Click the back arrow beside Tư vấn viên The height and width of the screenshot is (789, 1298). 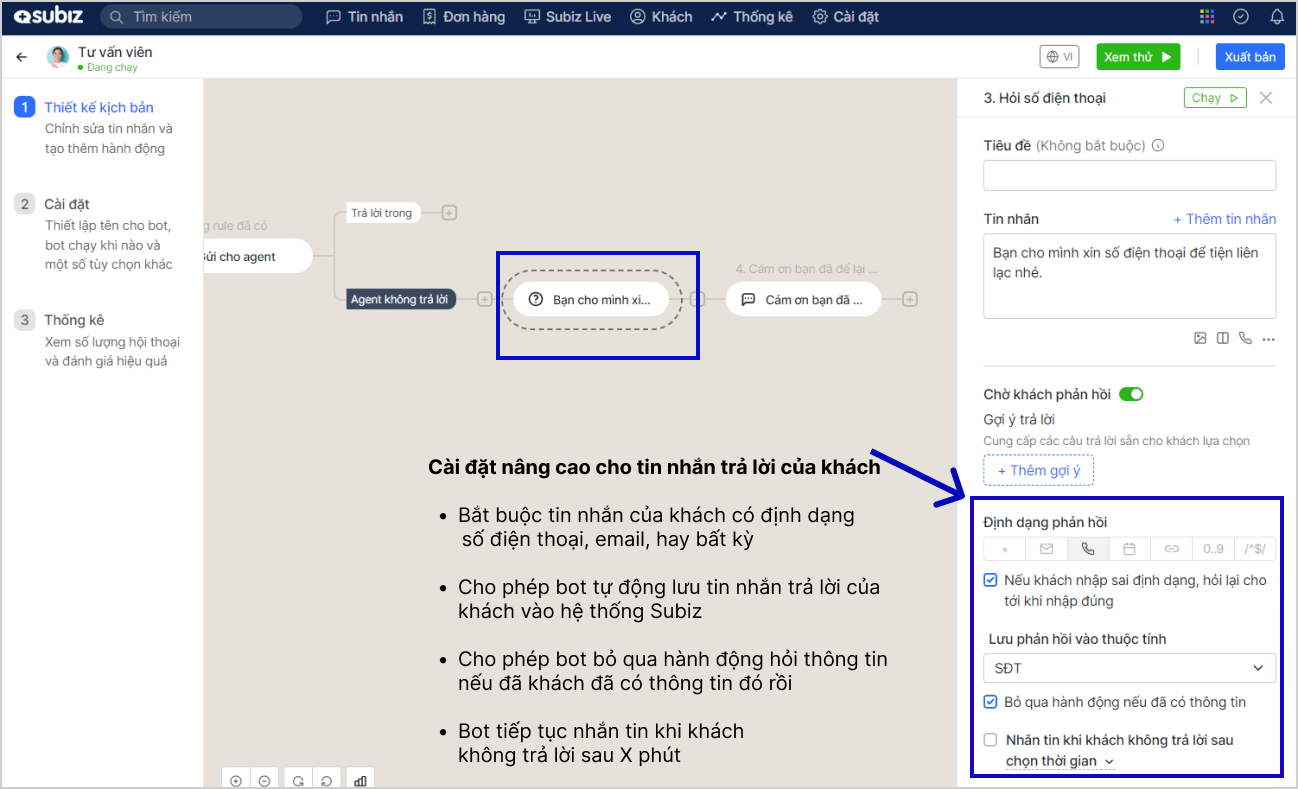pos(22,57)
